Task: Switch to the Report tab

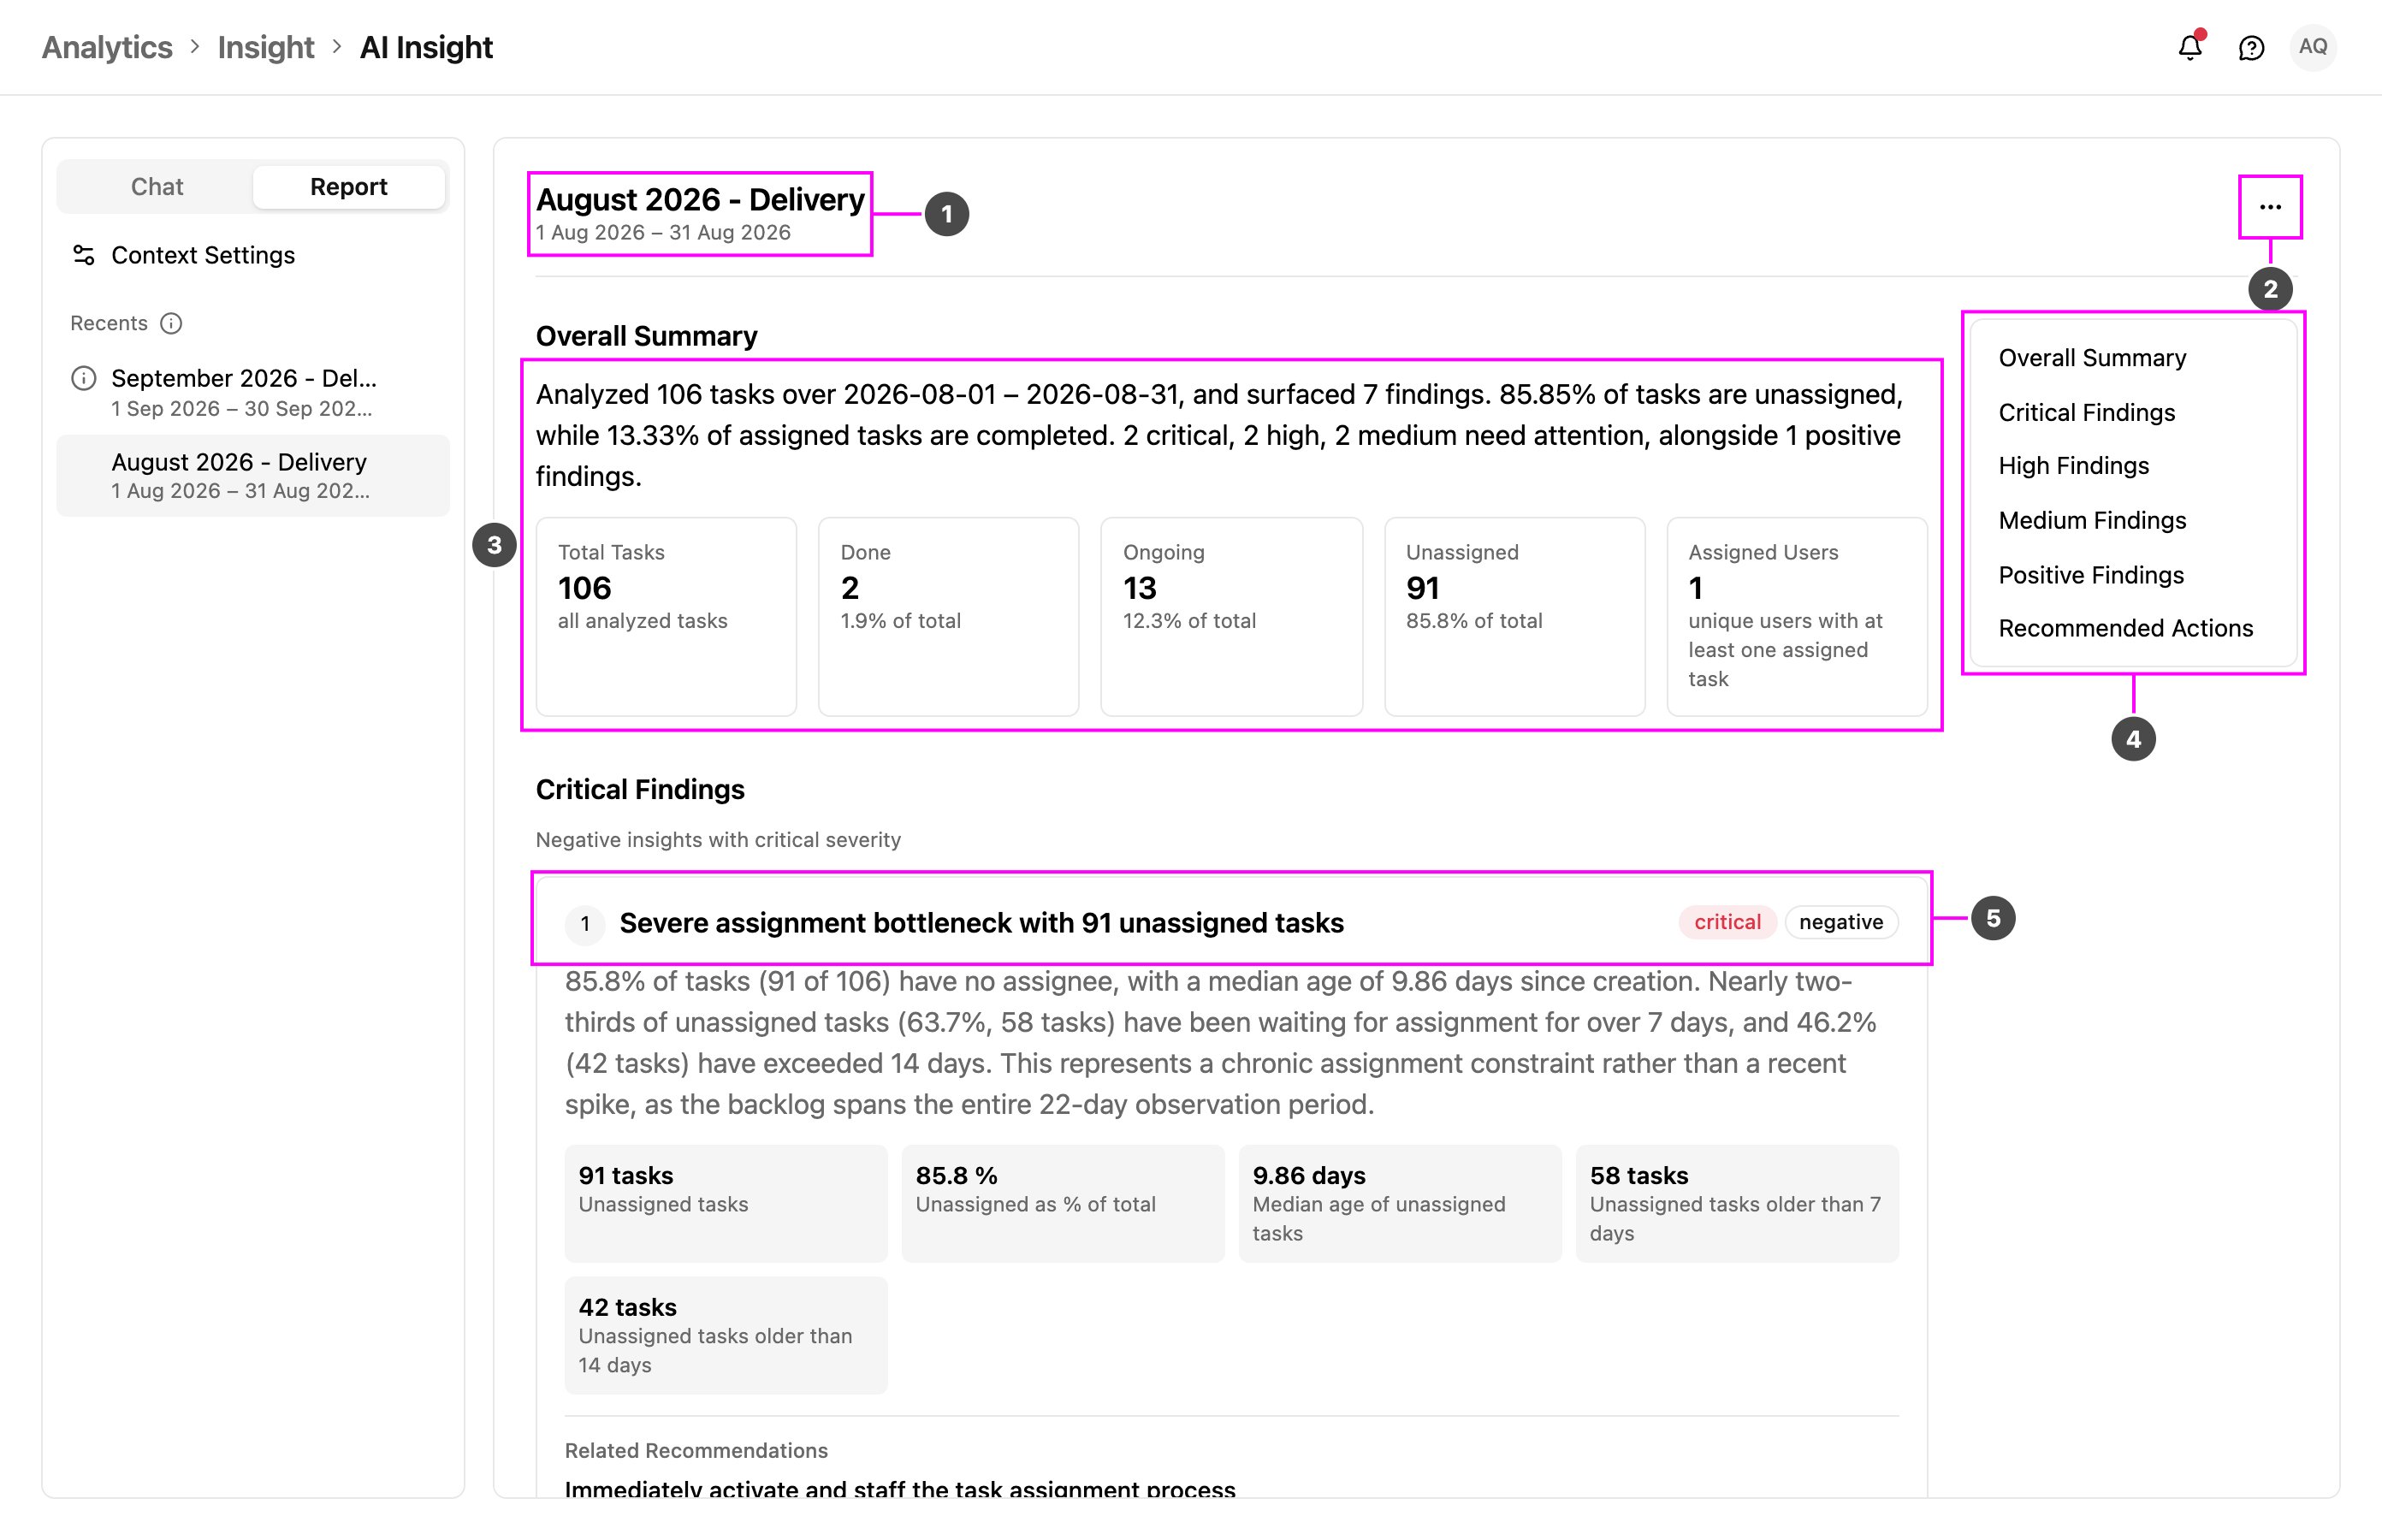Action: [x=348, y=187]
